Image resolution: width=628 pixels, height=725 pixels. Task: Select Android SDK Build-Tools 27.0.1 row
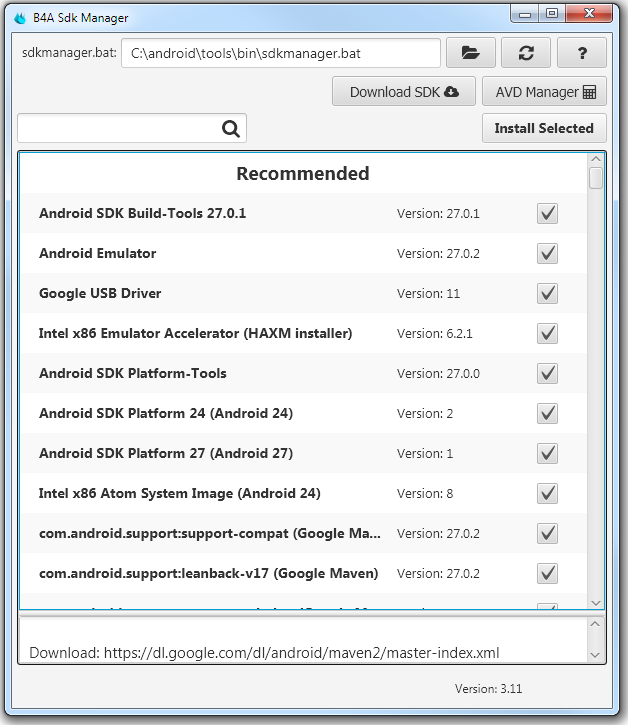tap(304, 213)
